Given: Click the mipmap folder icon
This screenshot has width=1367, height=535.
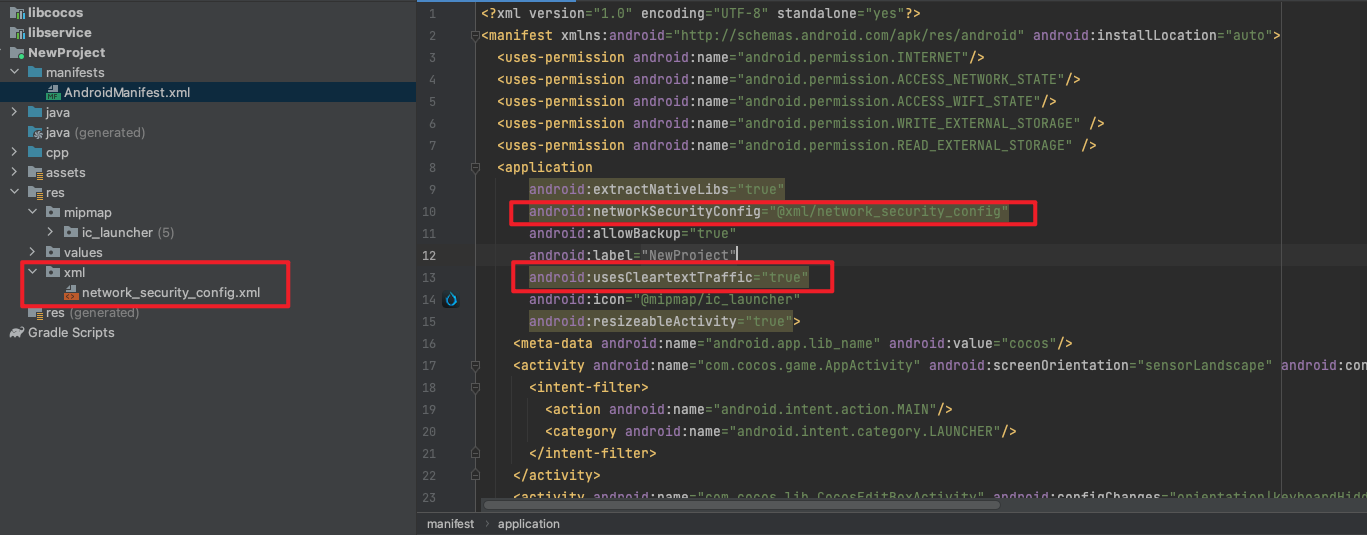Looking at the screenshot, I should 53,213.
